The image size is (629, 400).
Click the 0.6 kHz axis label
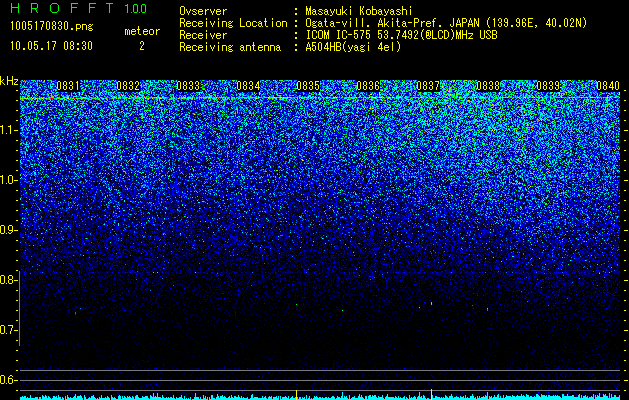point(7,380)
